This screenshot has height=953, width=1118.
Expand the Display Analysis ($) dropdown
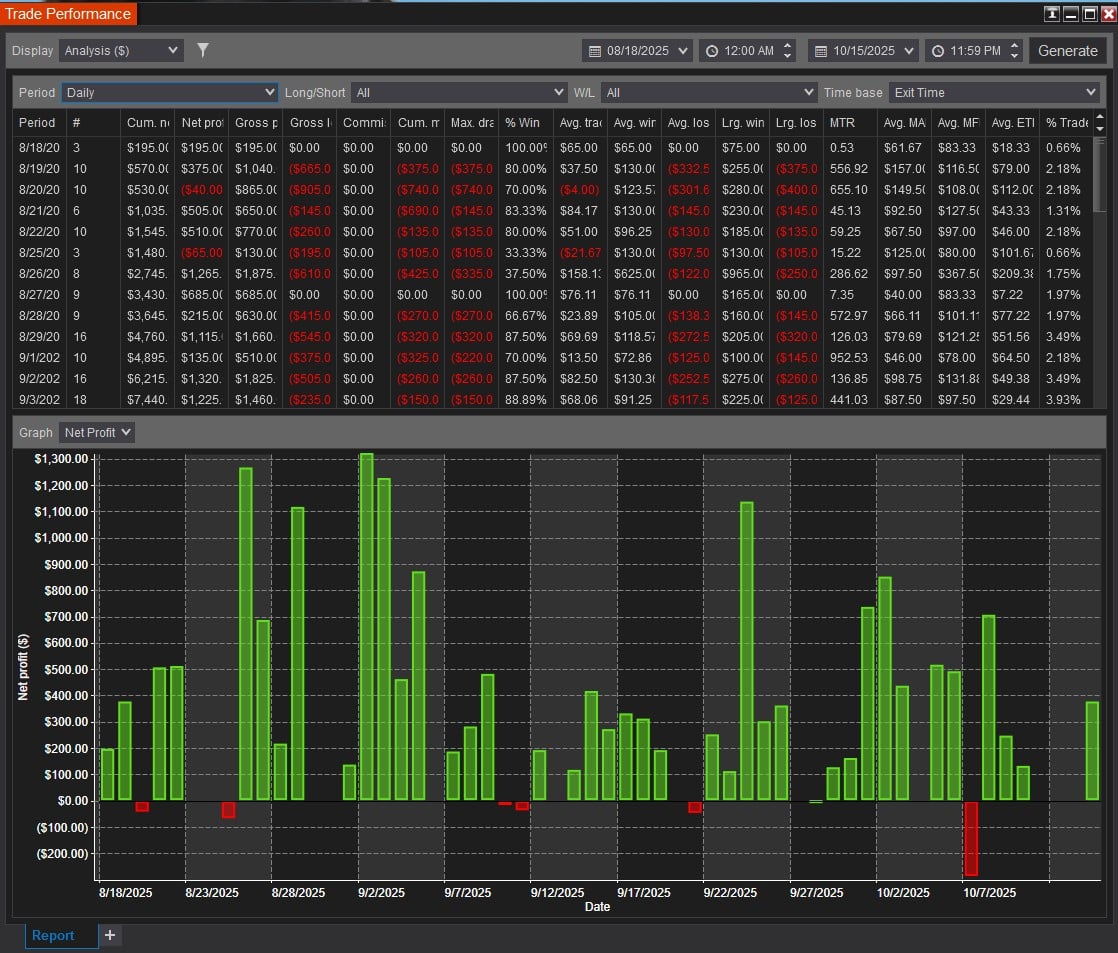click(x=121, y=50)
